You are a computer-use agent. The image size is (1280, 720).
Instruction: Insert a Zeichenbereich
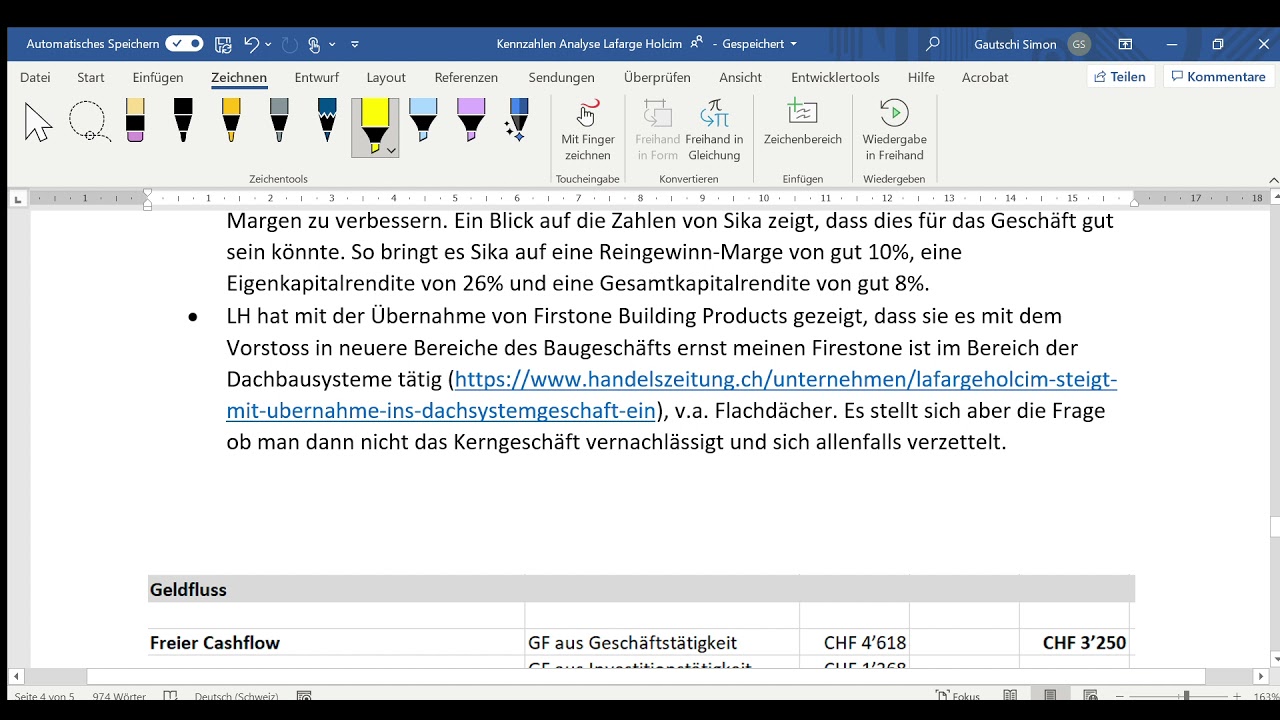point(803,123)
